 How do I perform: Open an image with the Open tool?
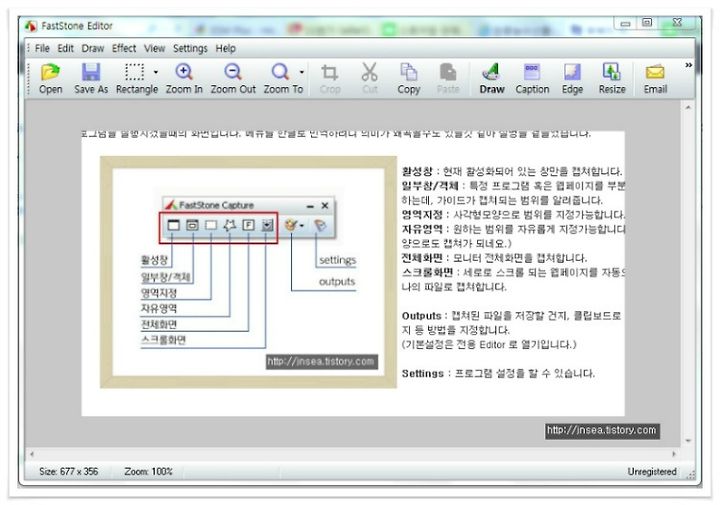51,79
